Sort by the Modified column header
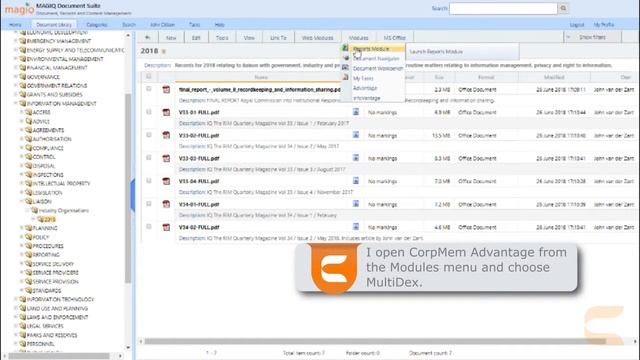 coord(554,77)
